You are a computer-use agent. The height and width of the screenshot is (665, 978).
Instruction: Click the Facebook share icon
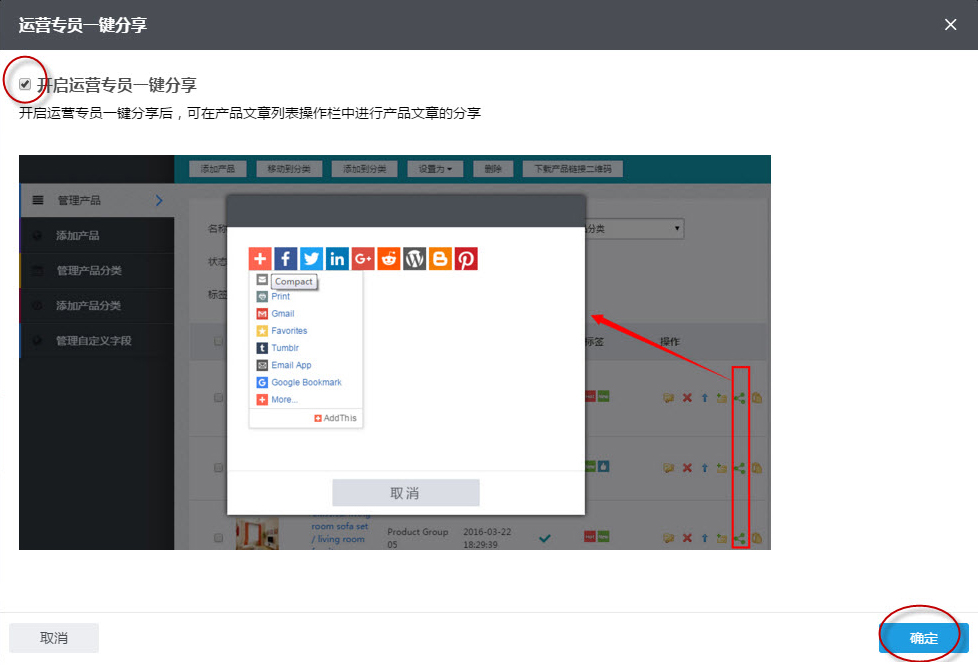click(x=285, y=259)
